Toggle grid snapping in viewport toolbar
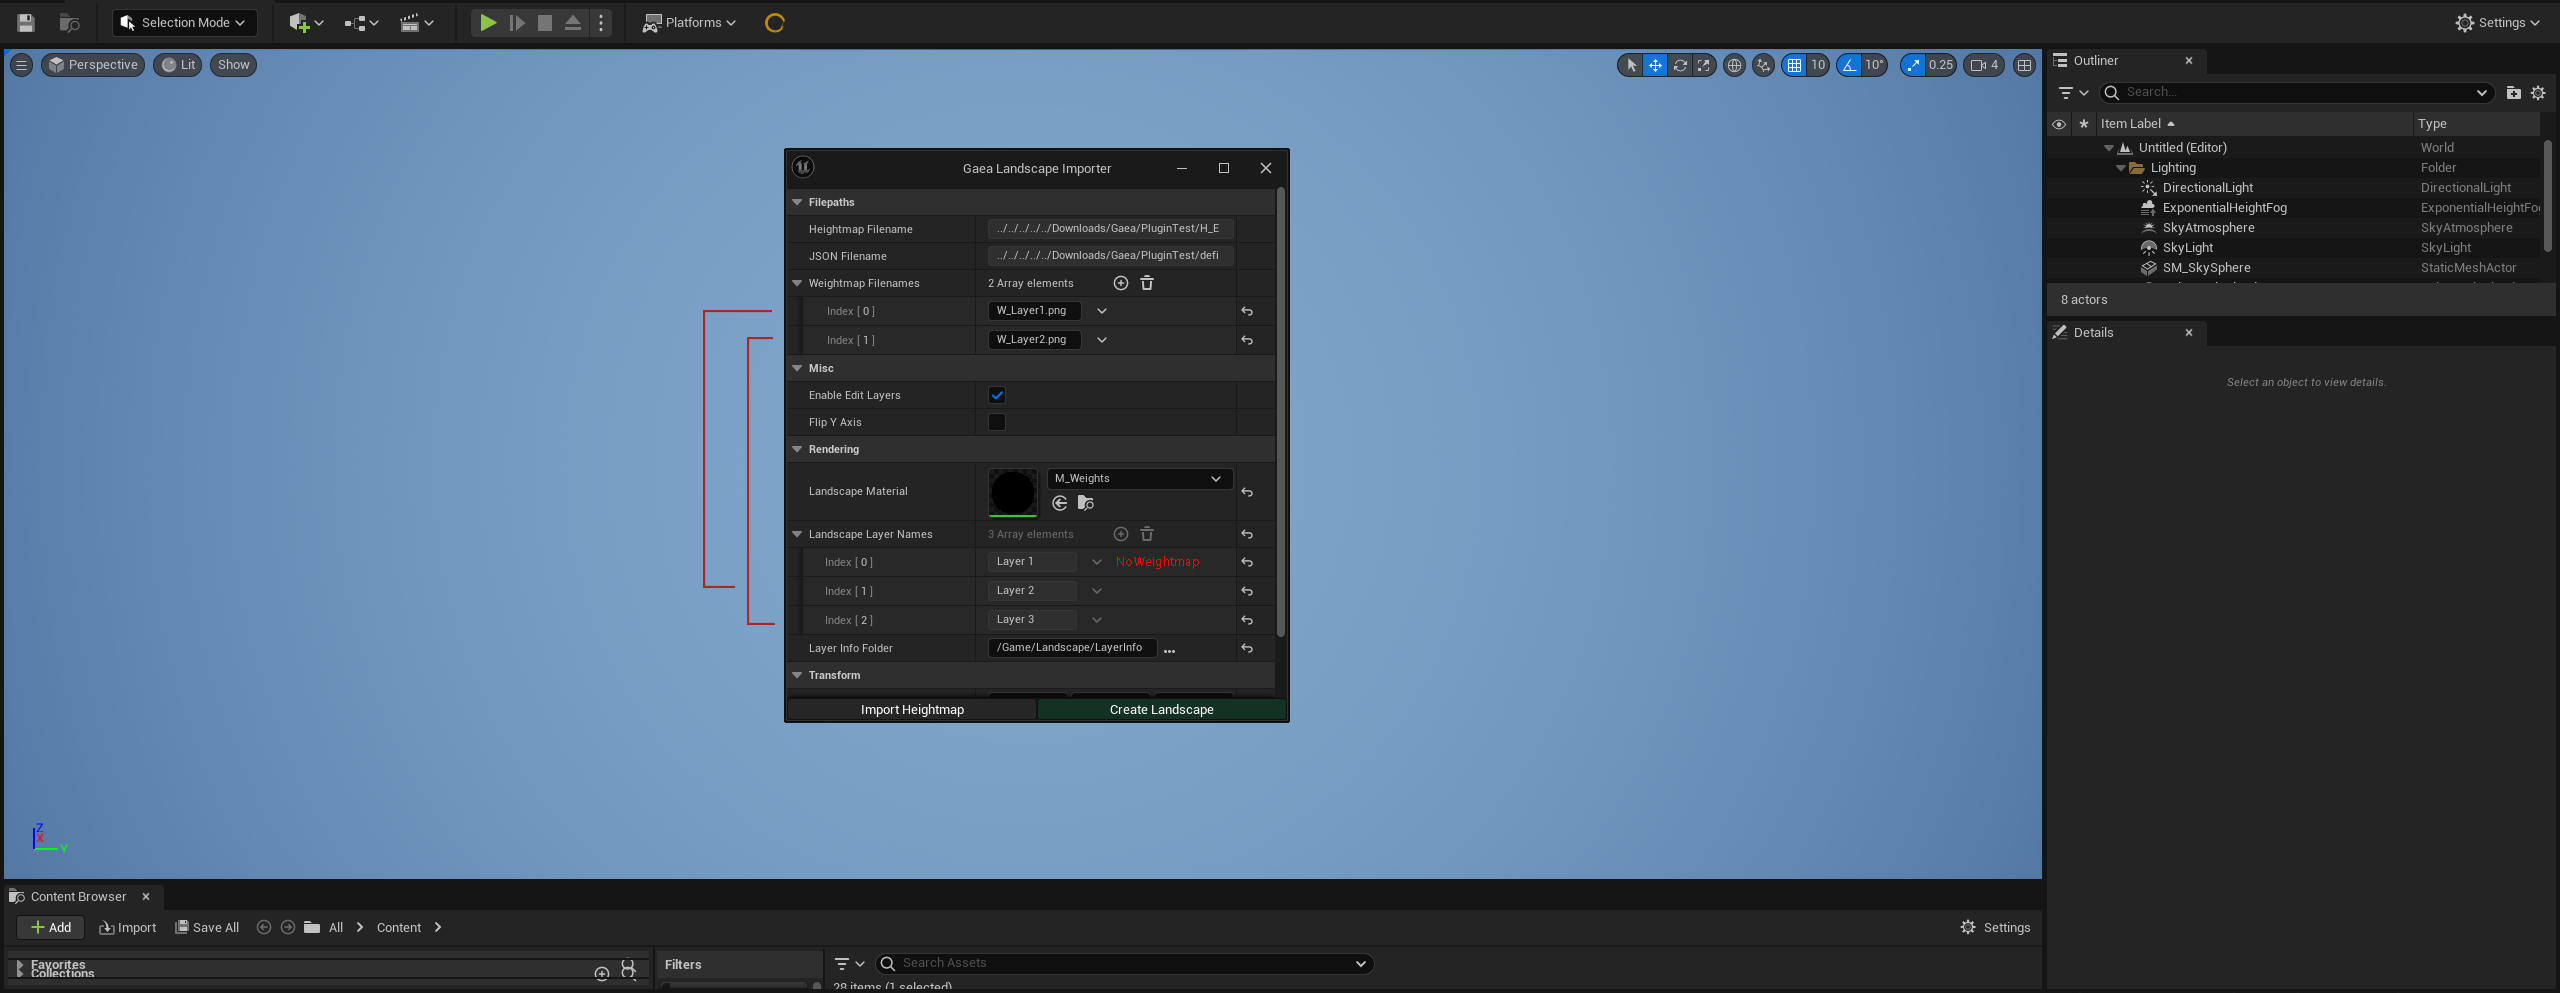The height and width of the screenshot is (993, 2560). 1794,65
